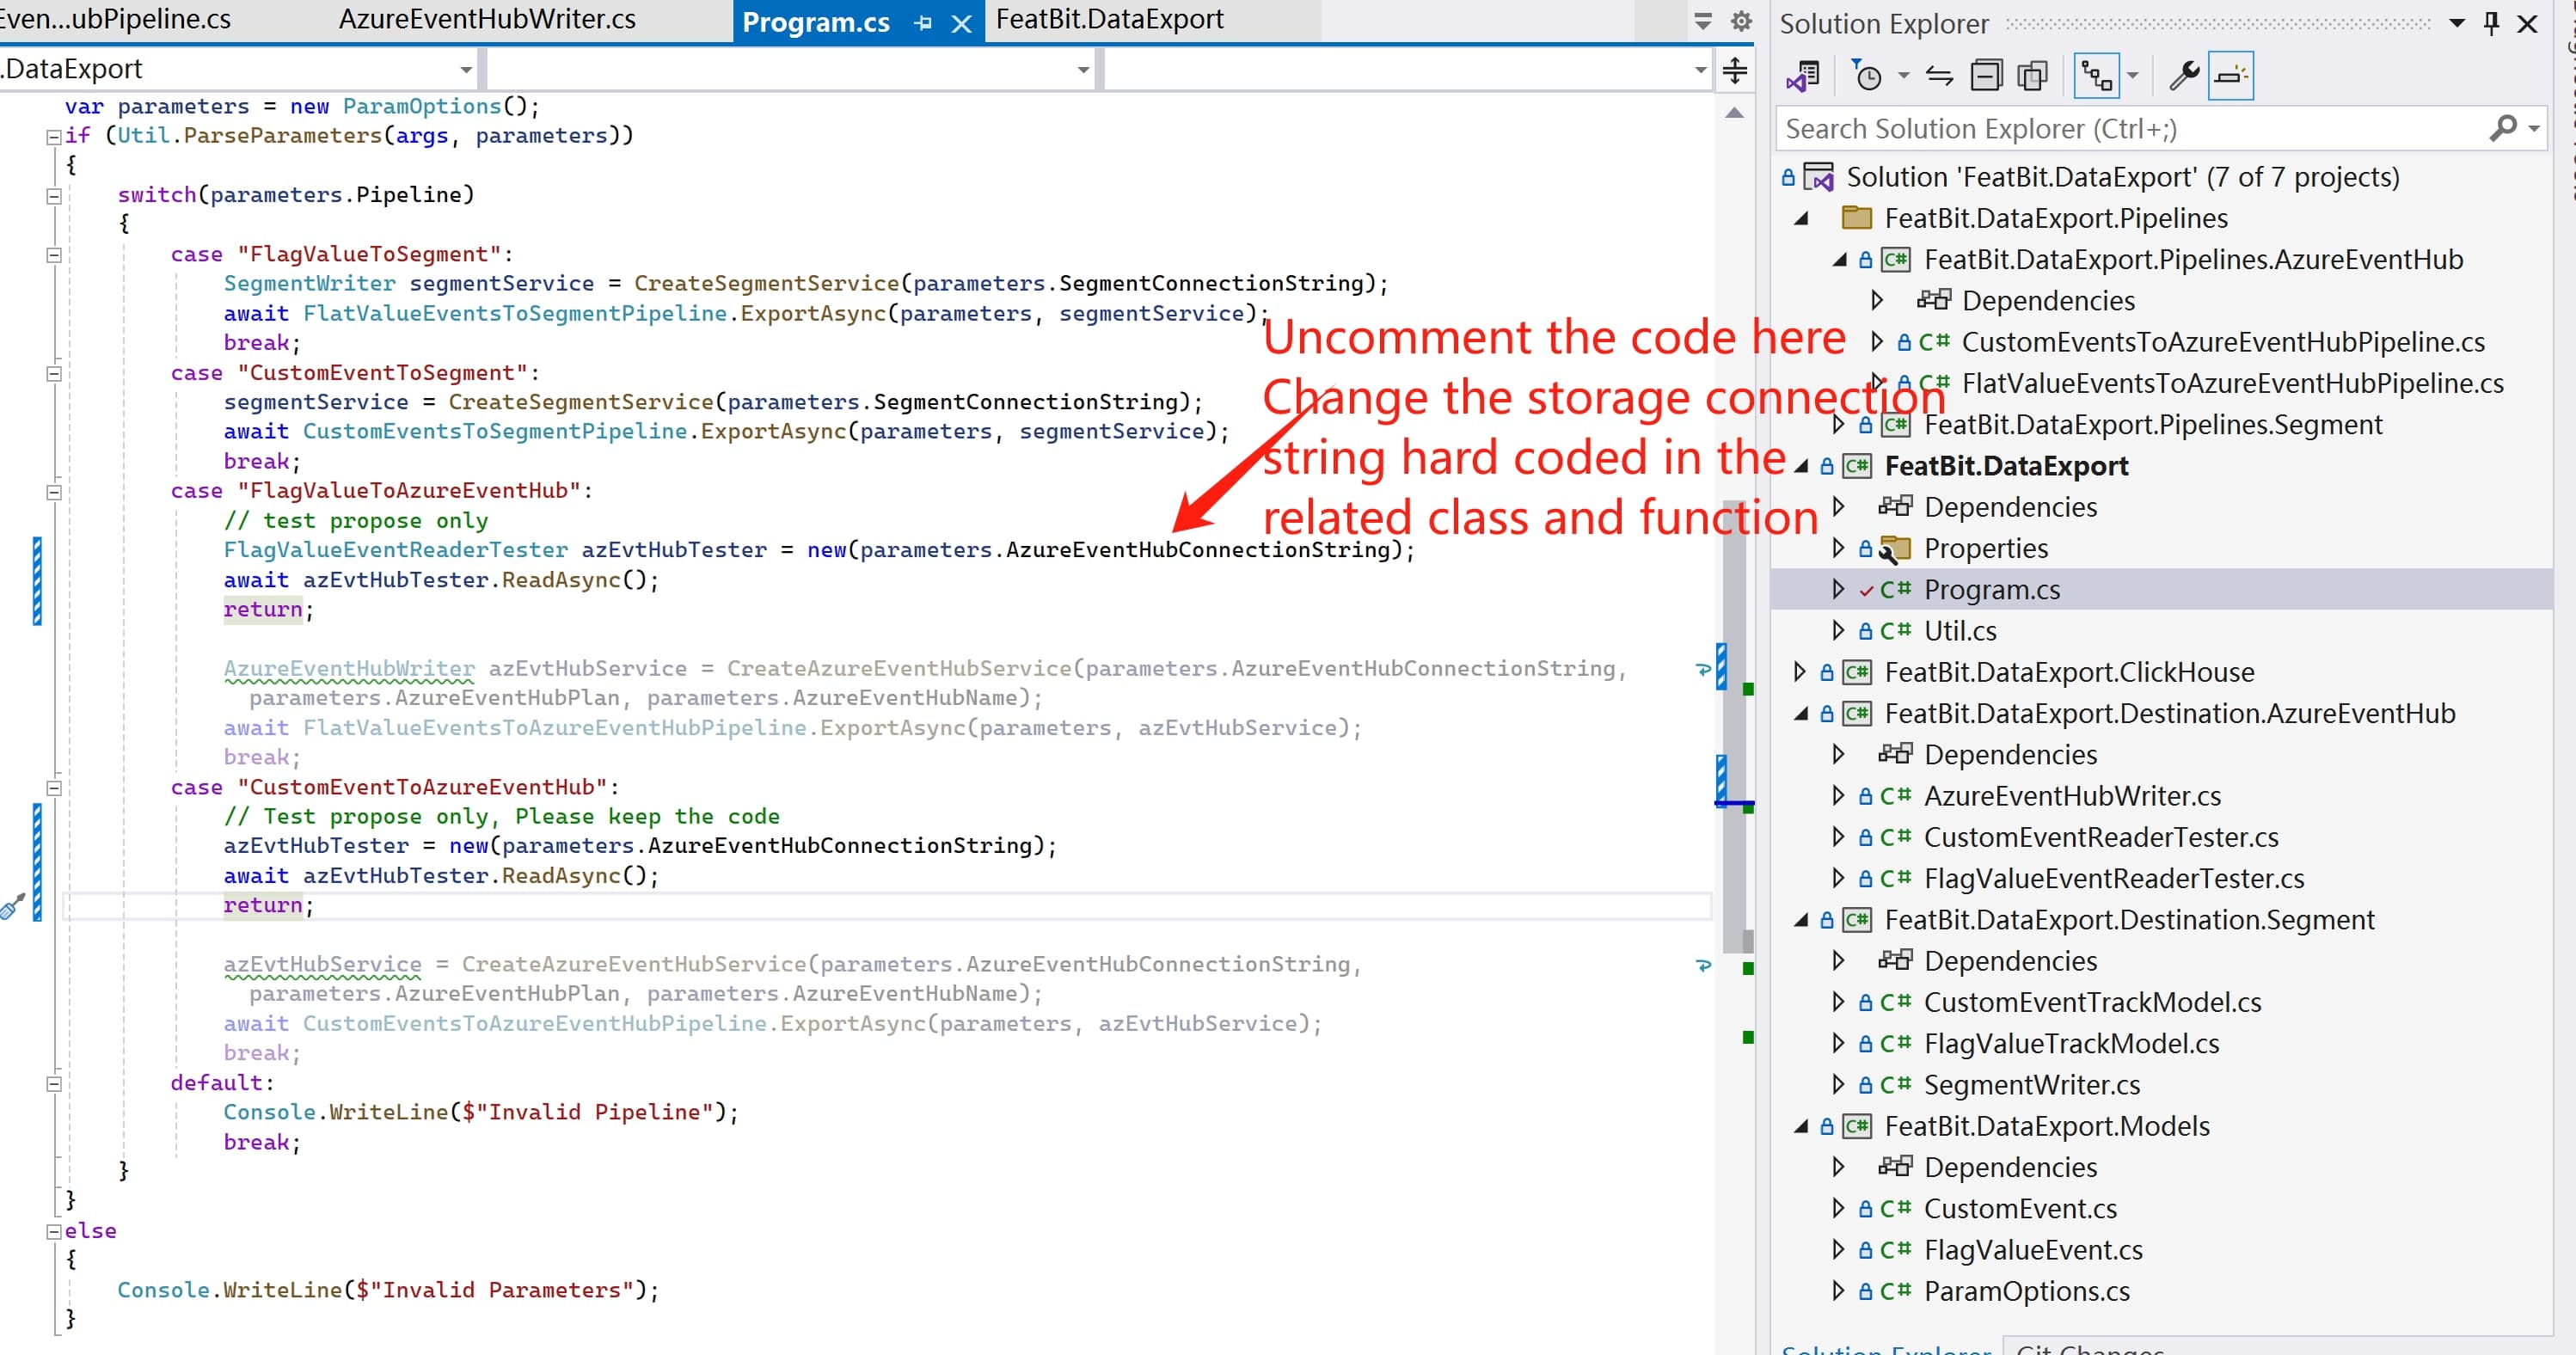Toggle nested file view button

(2096, 76)
